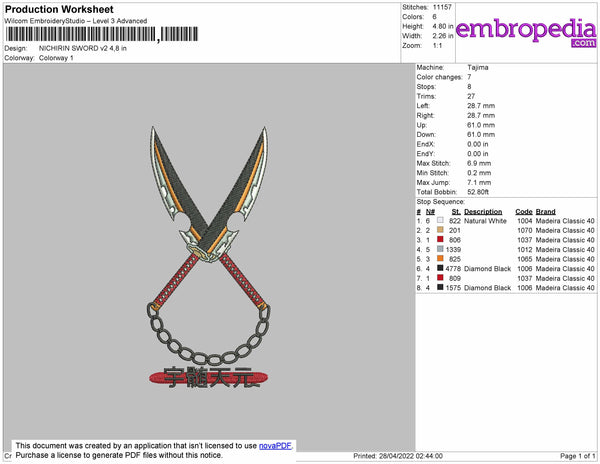Click 'Natural White' description in stop 1
Screen dimensions: 600x464
[485, 221]
